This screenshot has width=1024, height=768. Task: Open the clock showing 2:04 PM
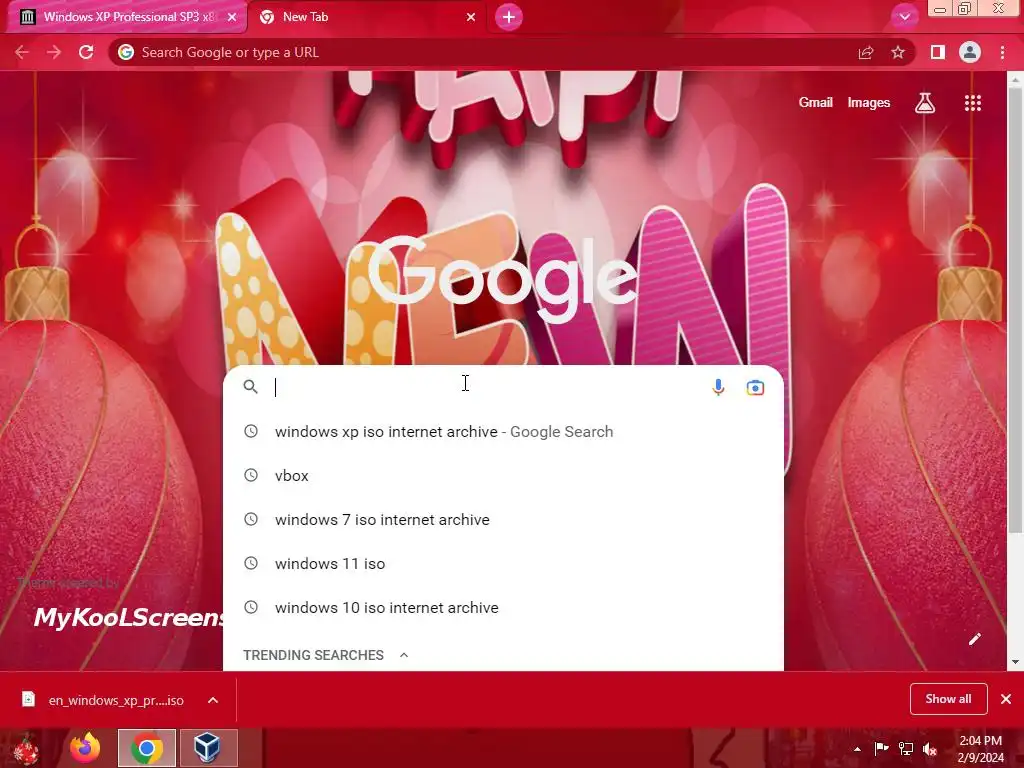980,749
